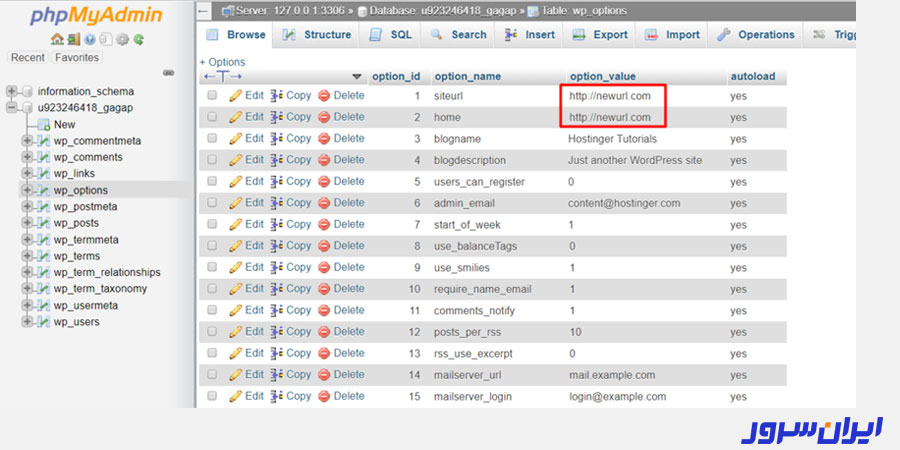This screenshot has height=450, width=900.
Task: Tick the checkbox for the use_smilies row
Action: click(x=212, y=267)
